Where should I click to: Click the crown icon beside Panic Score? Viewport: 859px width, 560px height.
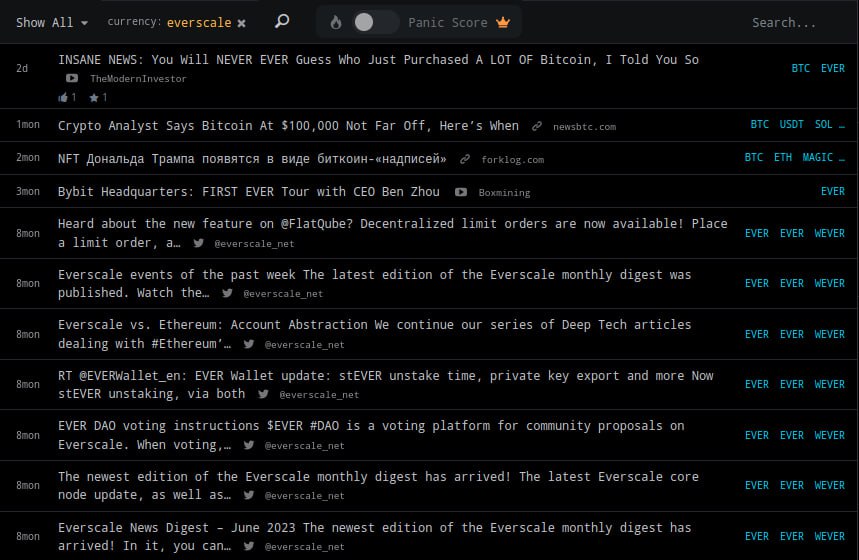(503, 22)
